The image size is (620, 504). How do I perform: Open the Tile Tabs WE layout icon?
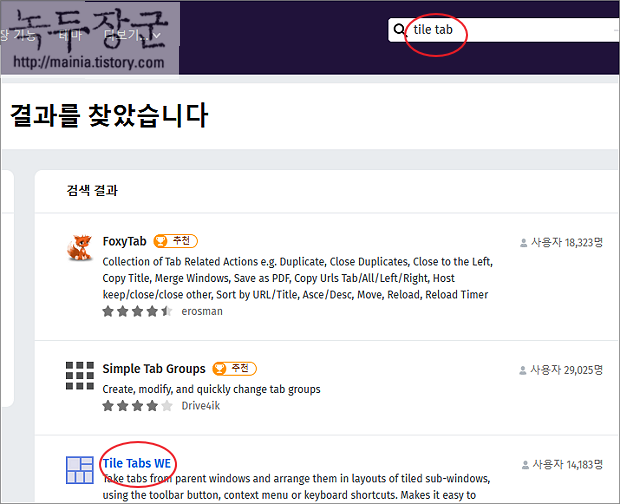pyautogui.click(x=80, y=470)
